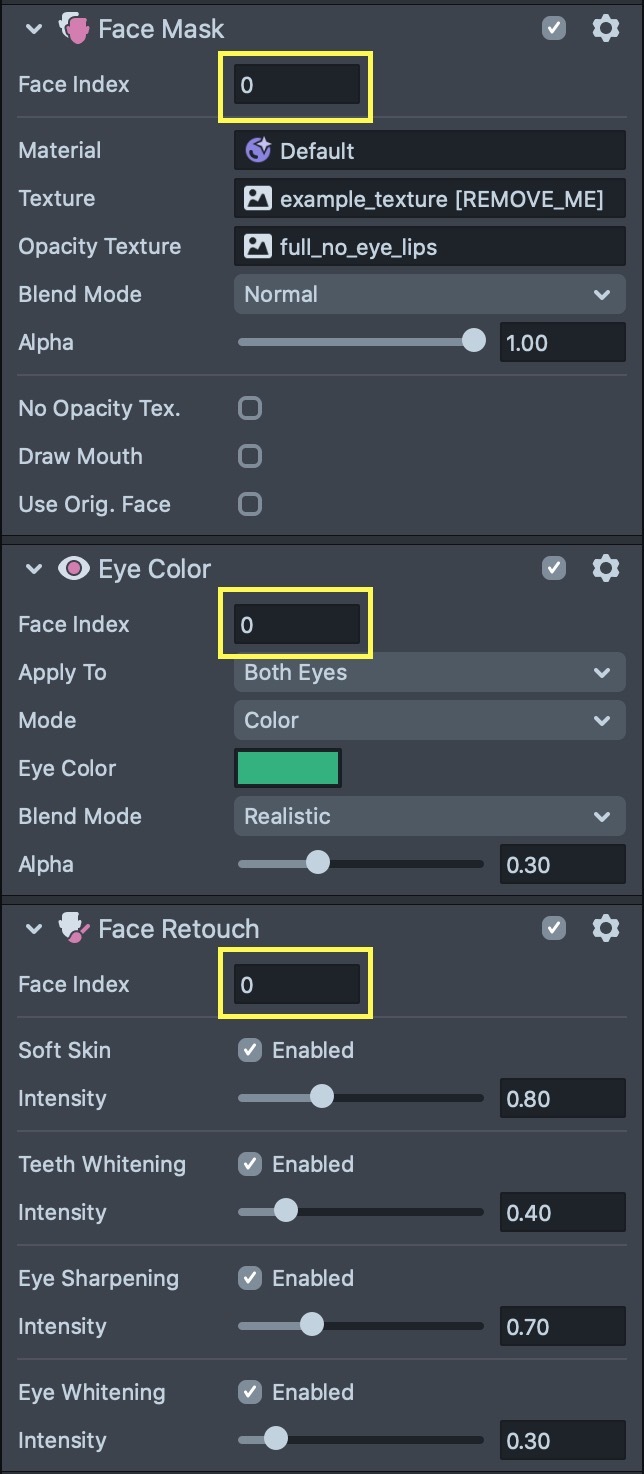
Task: Open the Apply To Both Eyes dropdown
Action: pyautogui.click(x=429, y=672)
